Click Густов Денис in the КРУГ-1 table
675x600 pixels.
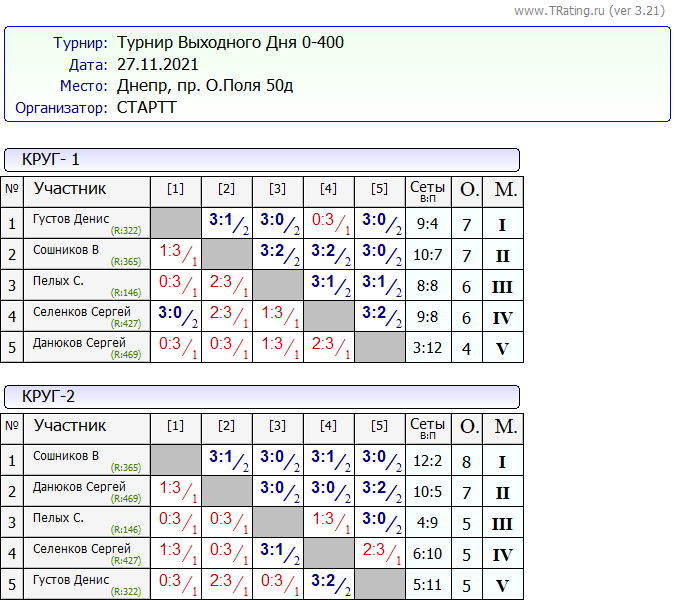point(71,219)
